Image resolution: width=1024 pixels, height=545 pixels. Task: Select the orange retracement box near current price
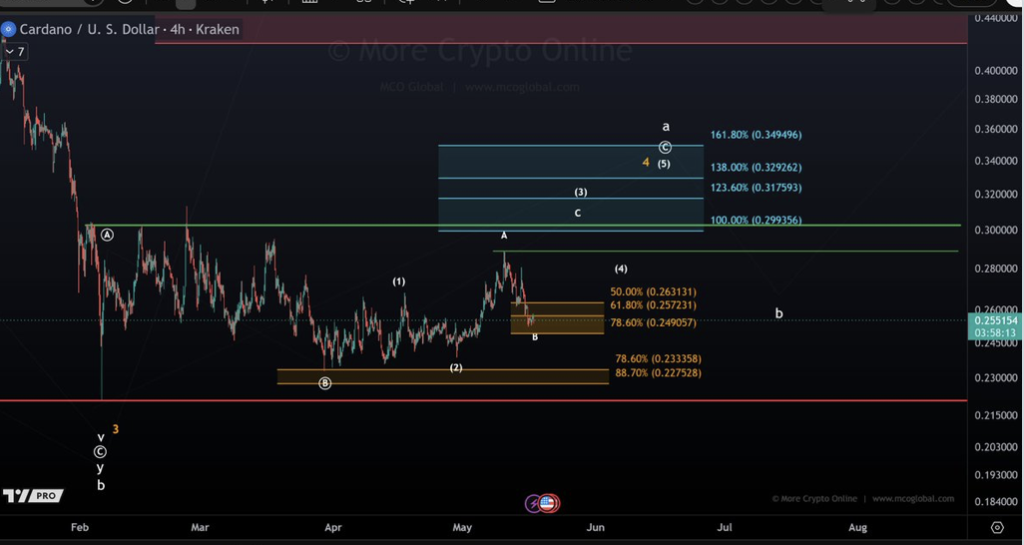click(x=557, y=318)
